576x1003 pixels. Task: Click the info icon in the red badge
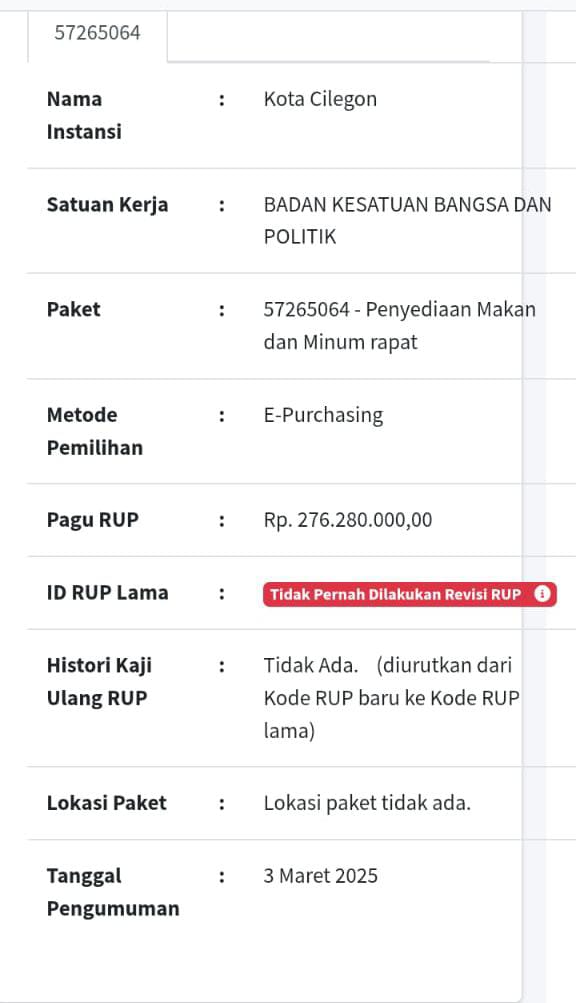[542, 594]
